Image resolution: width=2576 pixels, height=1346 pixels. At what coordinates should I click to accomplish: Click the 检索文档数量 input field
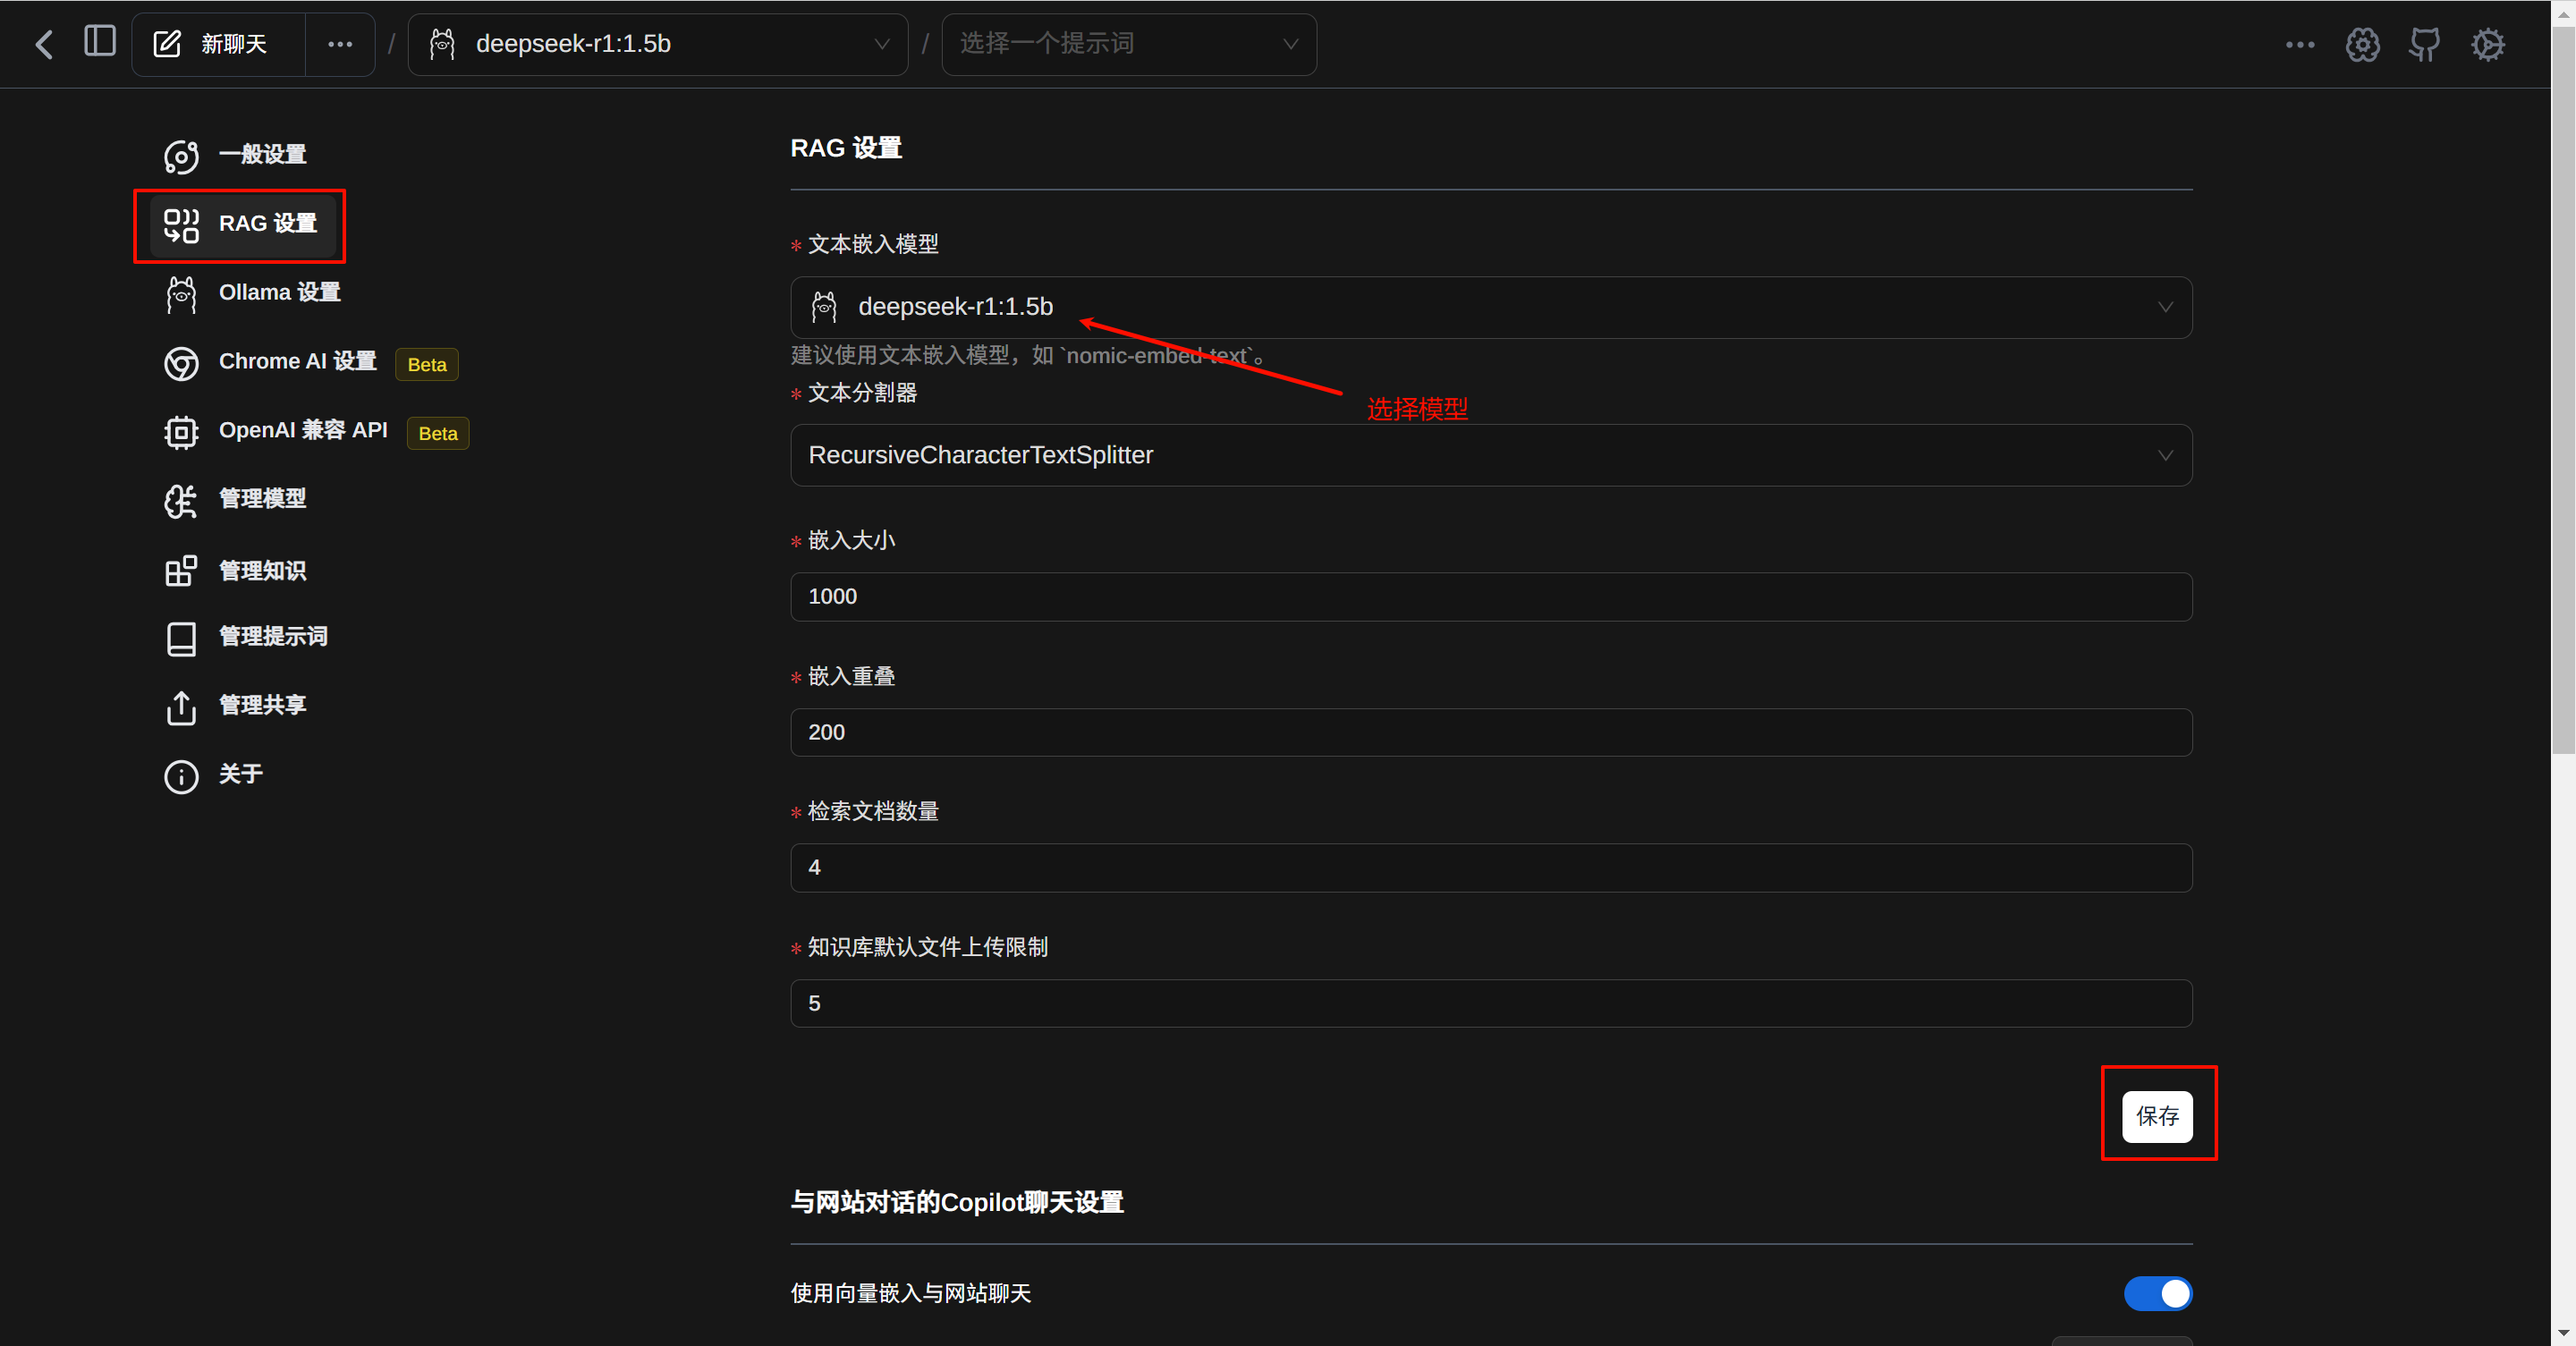click(1490, 867)
